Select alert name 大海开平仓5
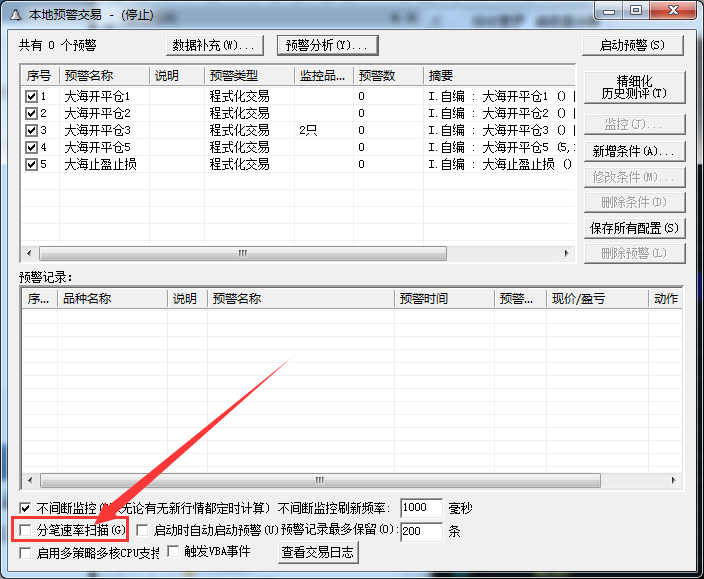The height and width of the screenshot is (579, 704). tap(97, 147)
